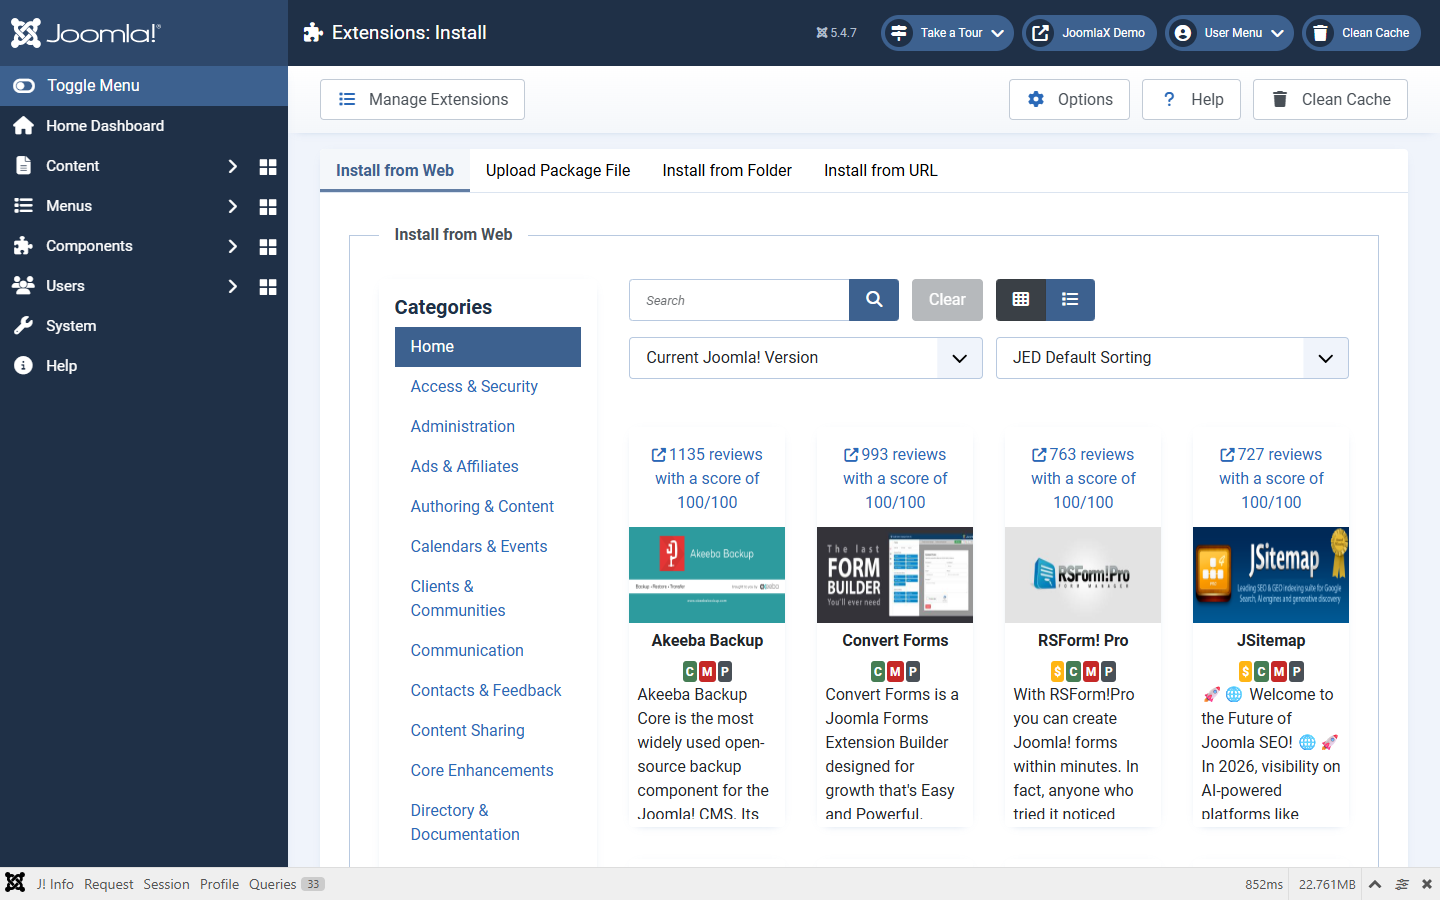
Task: Open the 993 reviews link
Action: point(895,479)
